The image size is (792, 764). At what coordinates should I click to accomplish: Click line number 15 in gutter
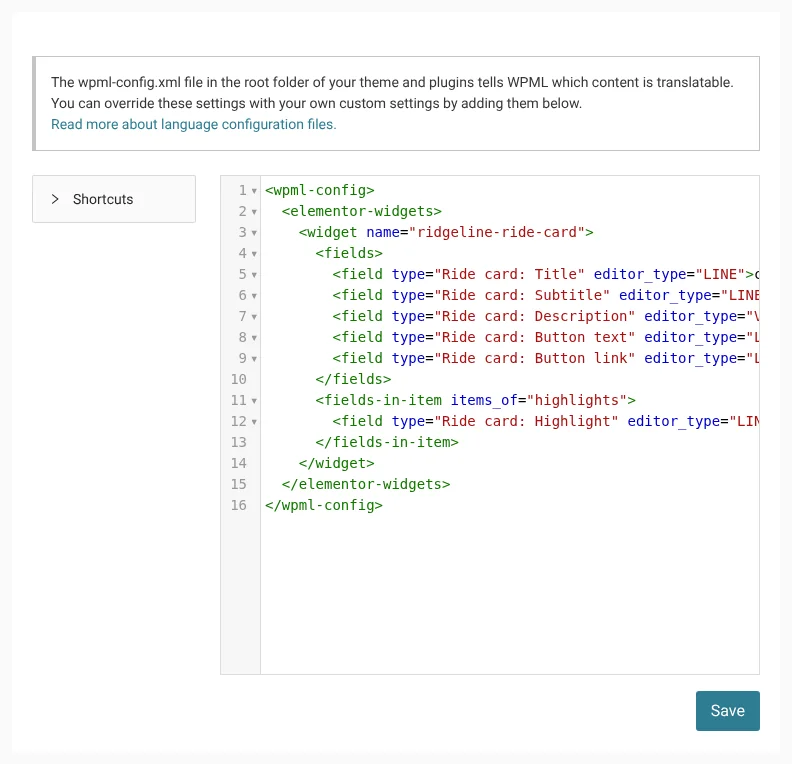pos(238,484)
